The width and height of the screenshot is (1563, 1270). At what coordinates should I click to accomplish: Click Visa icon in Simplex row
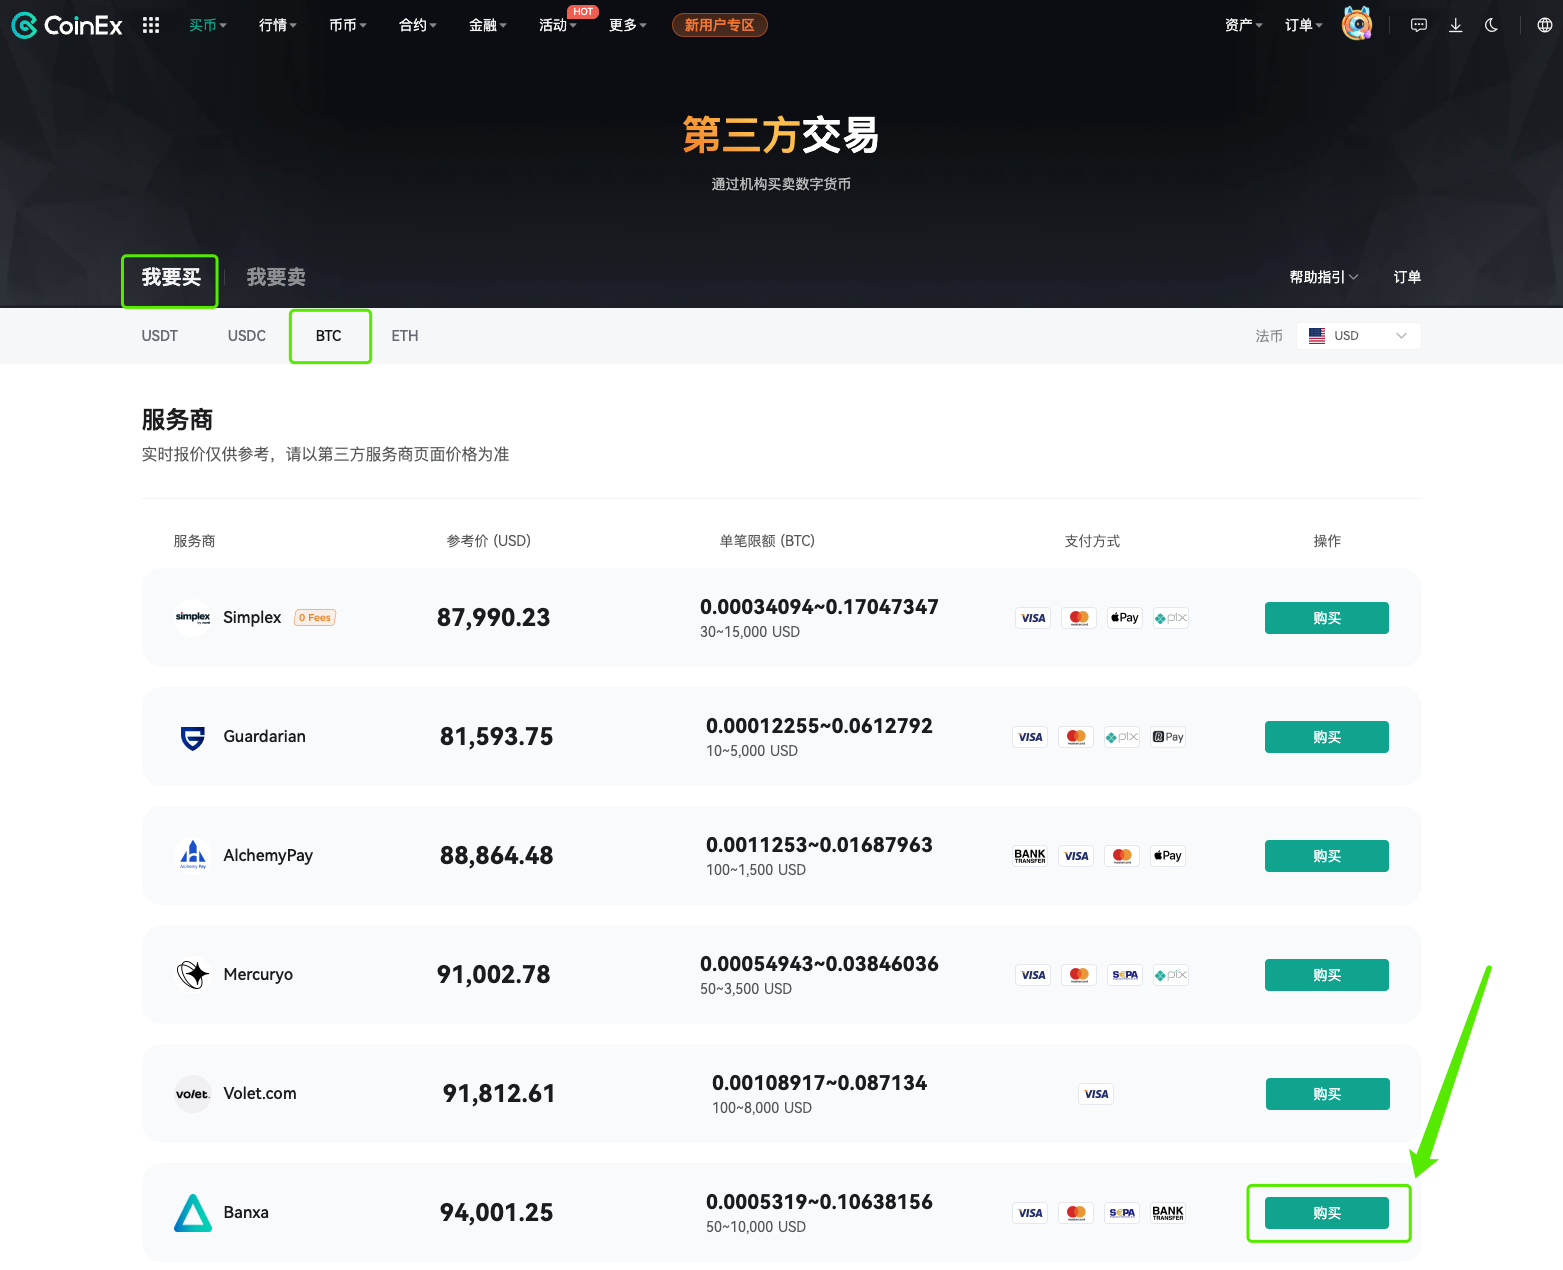pos(1033,618)
